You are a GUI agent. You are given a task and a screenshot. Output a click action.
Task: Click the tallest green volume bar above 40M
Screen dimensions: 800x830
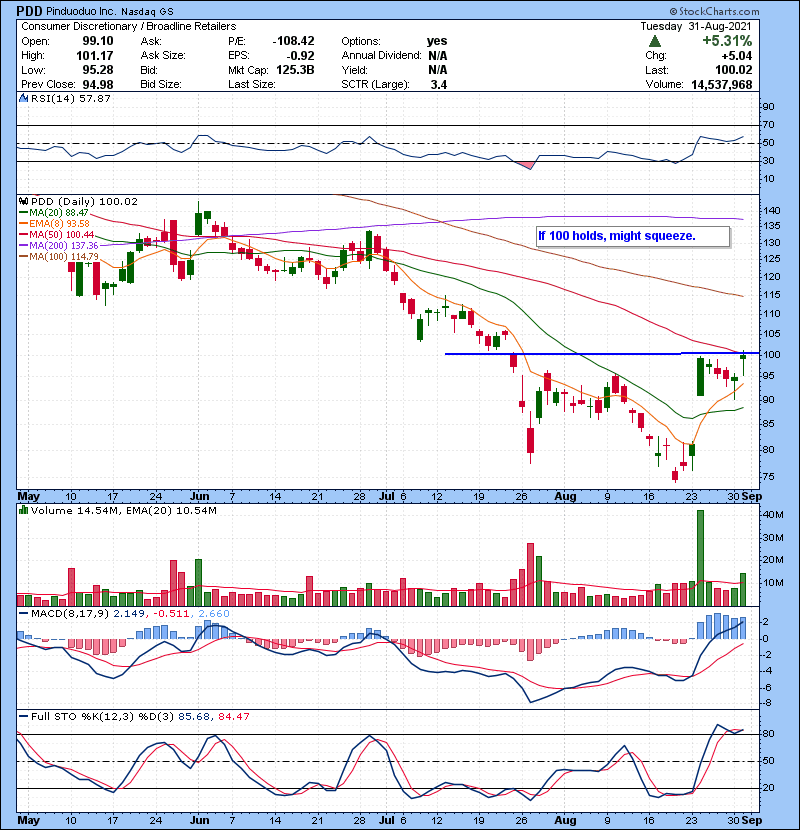pos(700,558)
